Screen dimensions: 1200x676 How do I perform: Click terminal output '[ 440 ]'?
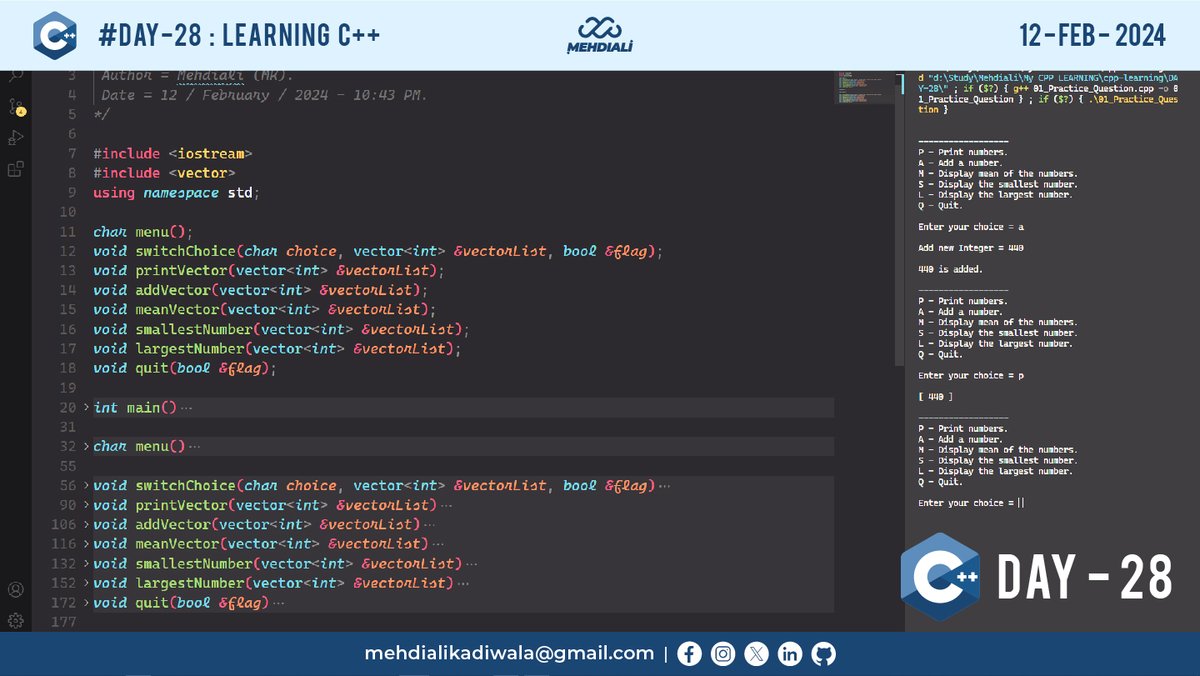click(x=935, y=397)
